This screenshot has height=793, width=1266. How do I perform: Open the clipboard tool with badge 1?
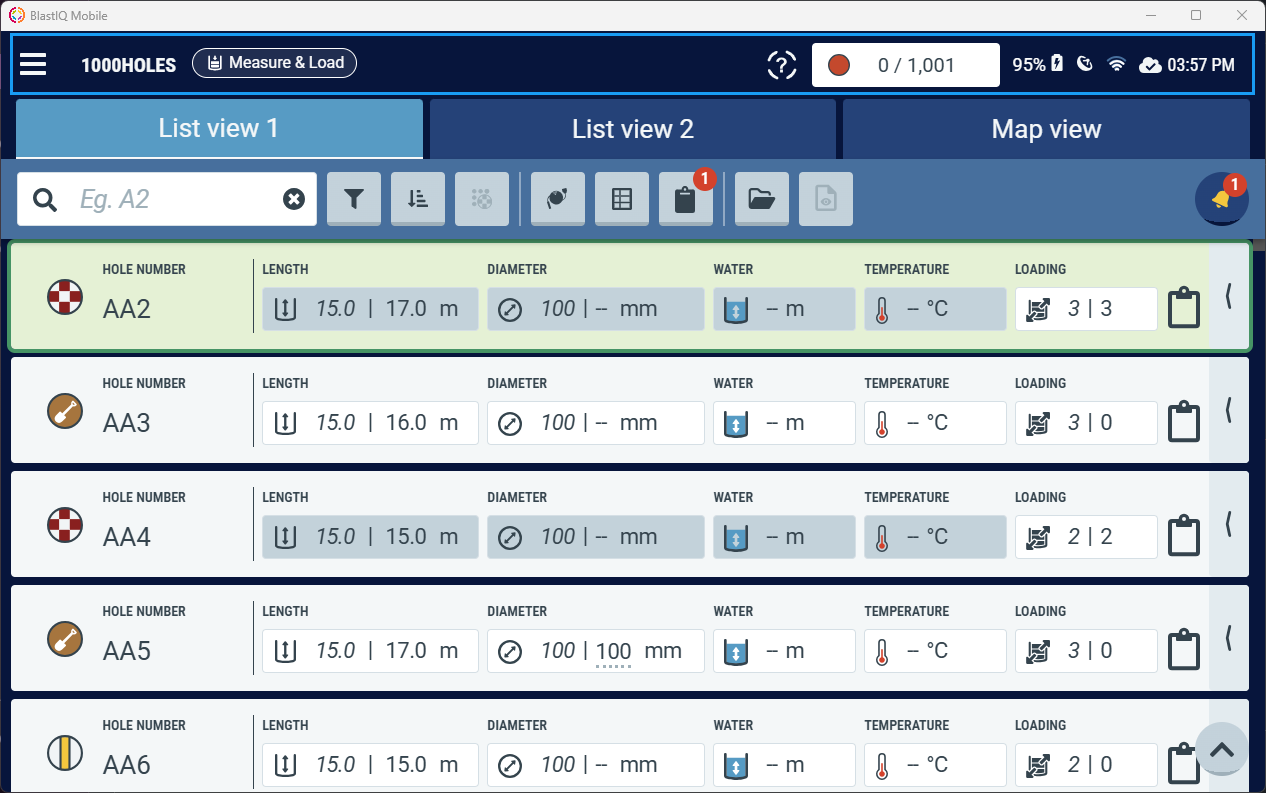pos(686,199)
